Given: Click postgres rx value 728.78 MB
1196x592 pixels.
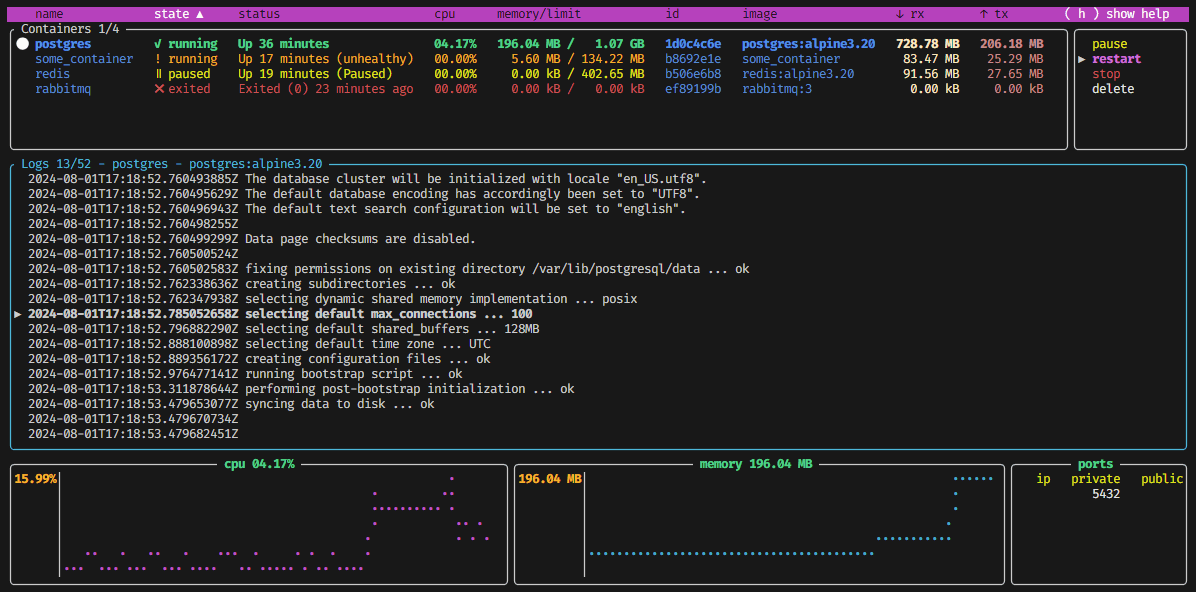Looking at the screenshot, I should point(928,44).
